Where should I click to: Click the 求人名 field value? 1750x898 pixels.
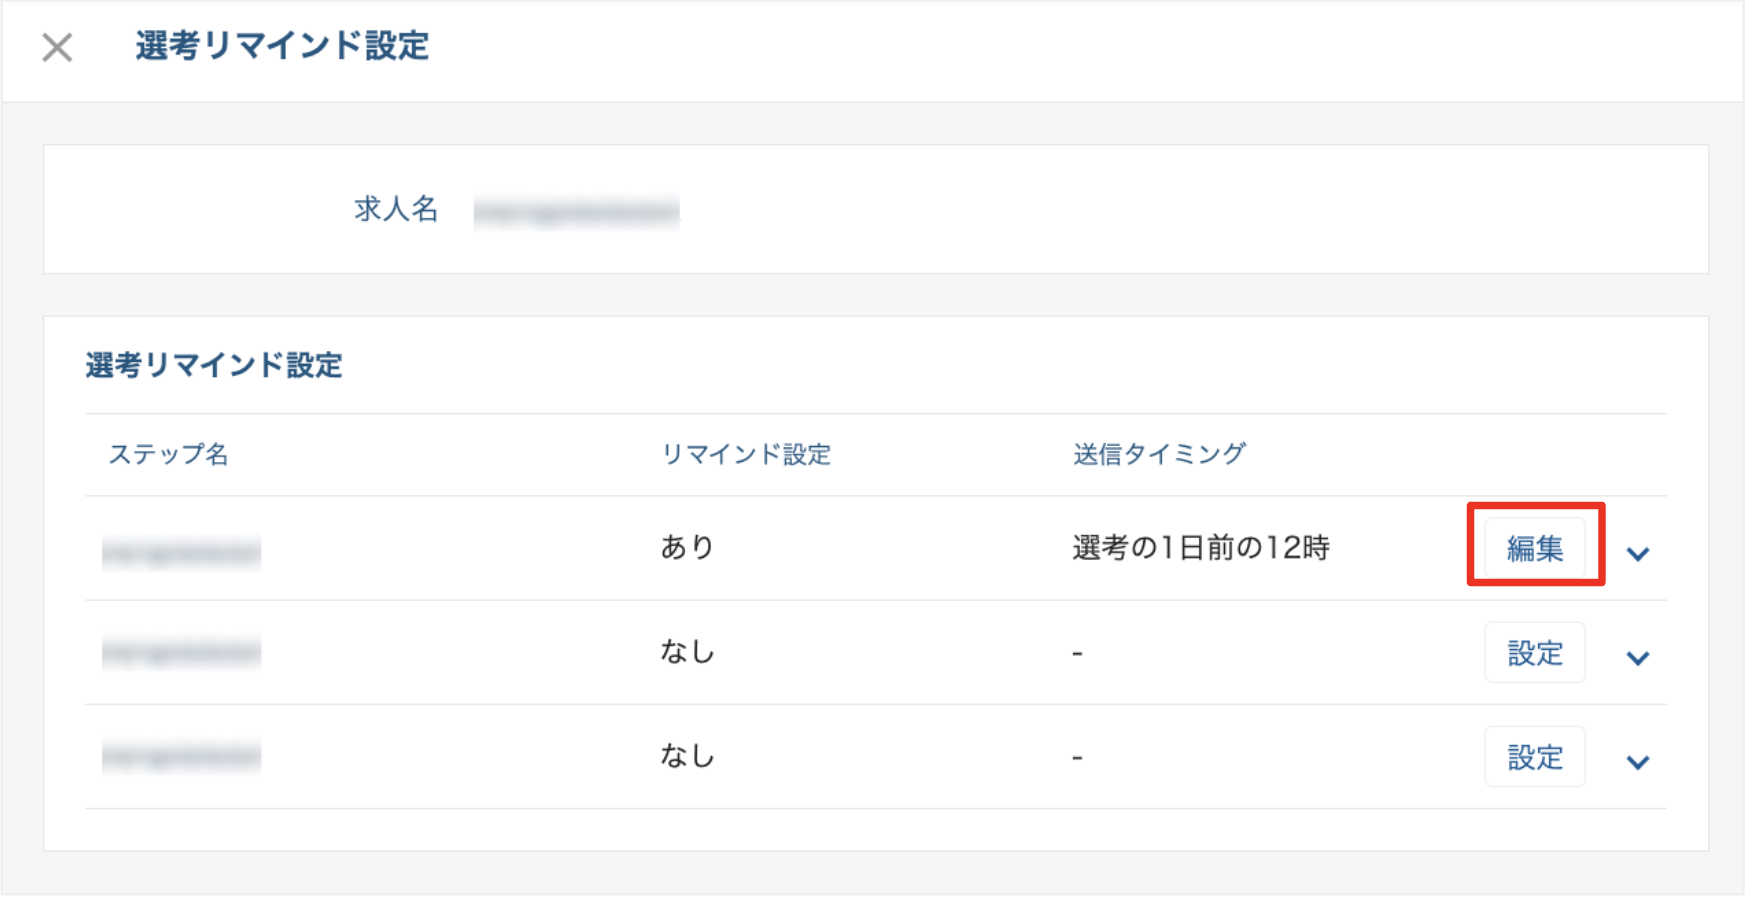point(575,212)
